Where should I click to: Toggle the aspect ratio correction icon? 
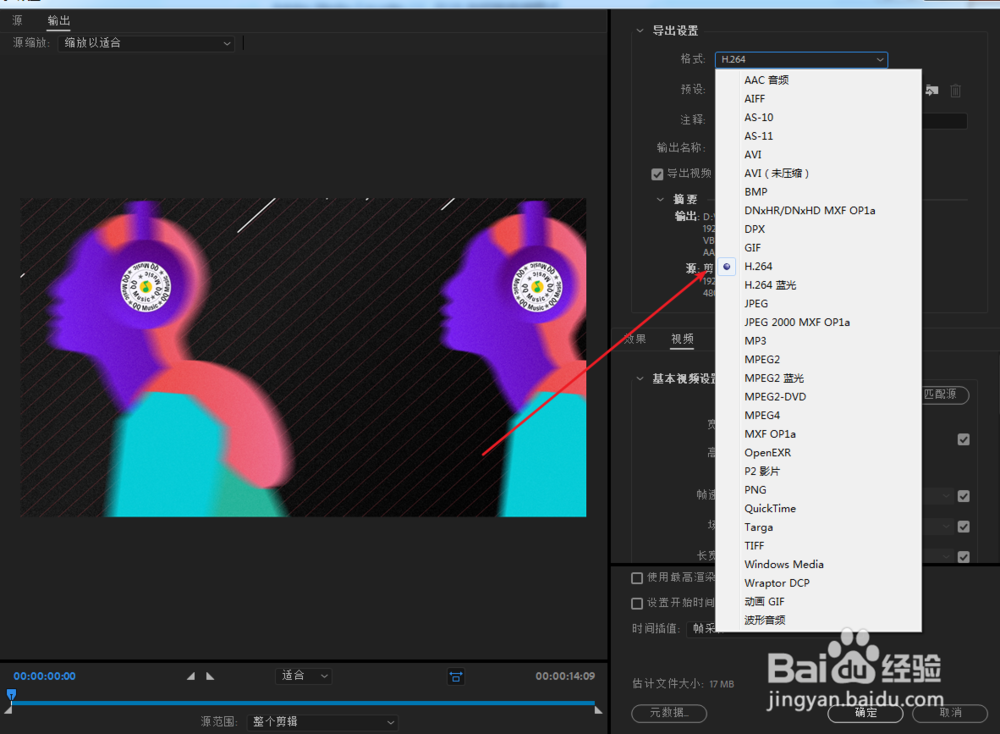click(455, 677)
